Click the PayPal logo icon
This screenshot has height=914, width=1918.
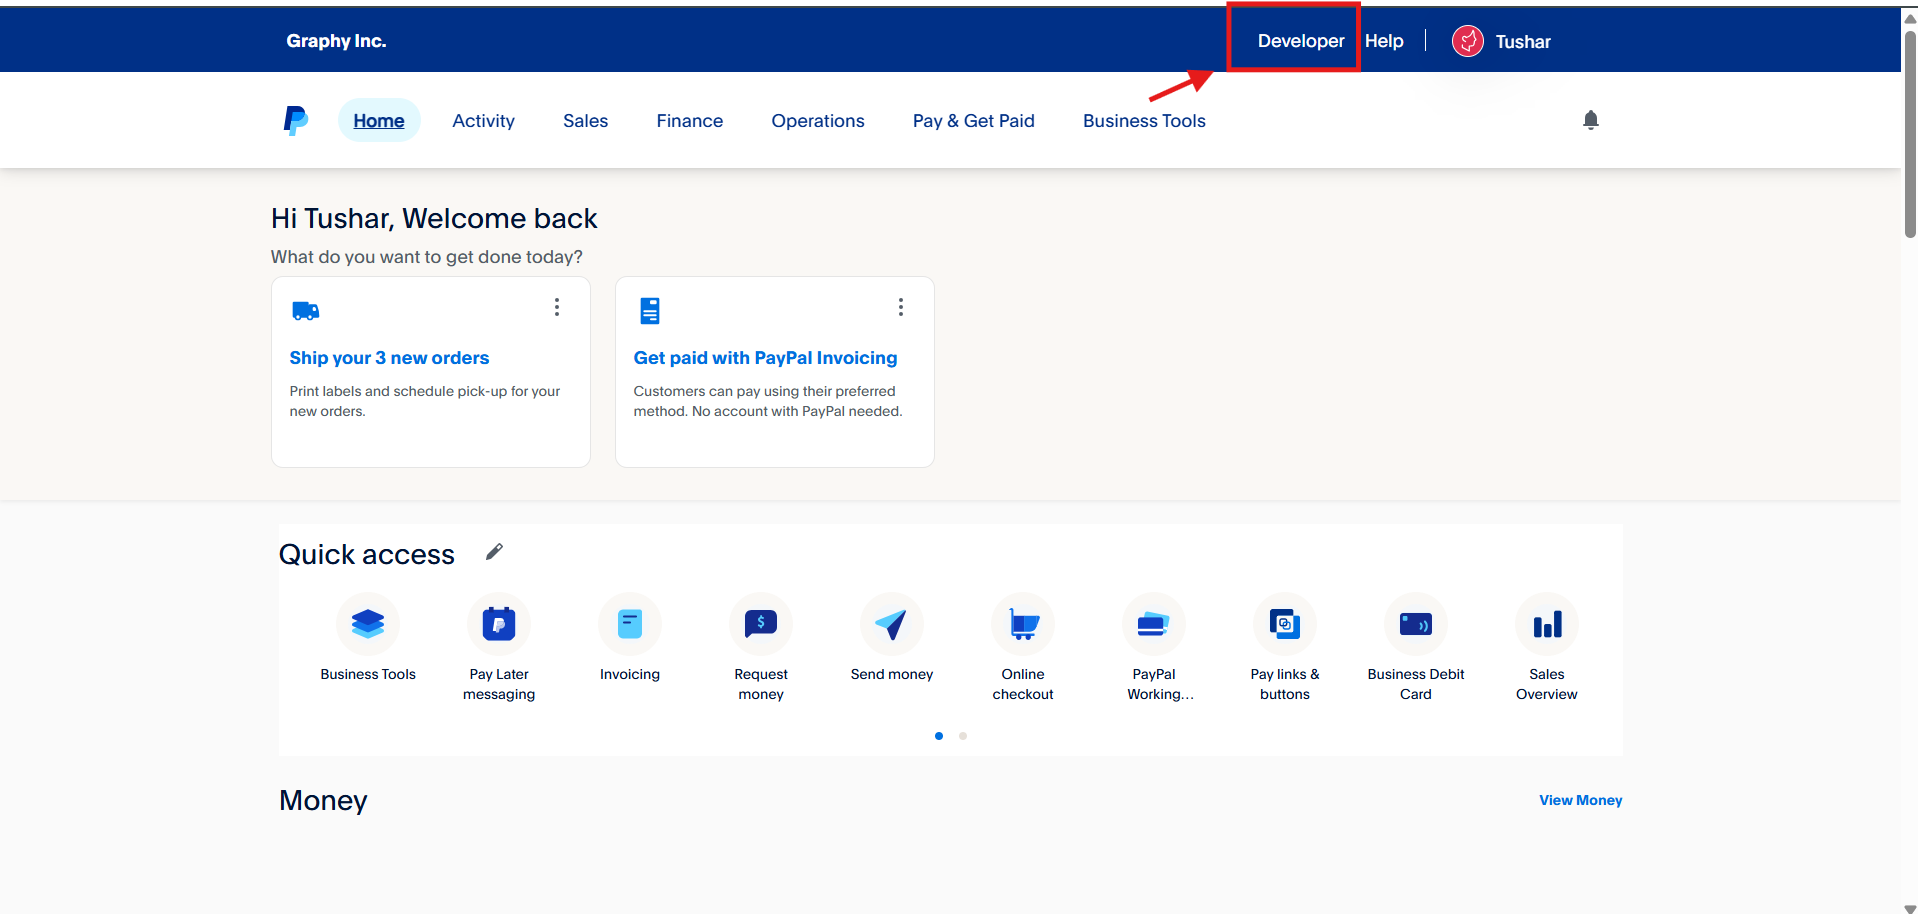click(295, 121)
